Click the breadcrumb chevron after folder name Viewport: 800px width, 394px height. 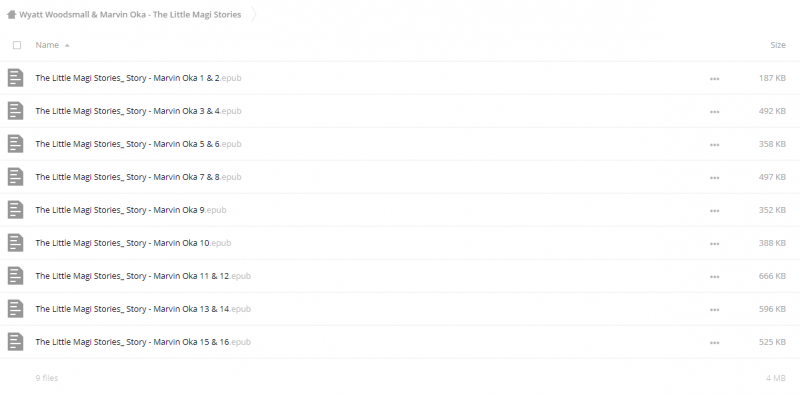point(254,14)
